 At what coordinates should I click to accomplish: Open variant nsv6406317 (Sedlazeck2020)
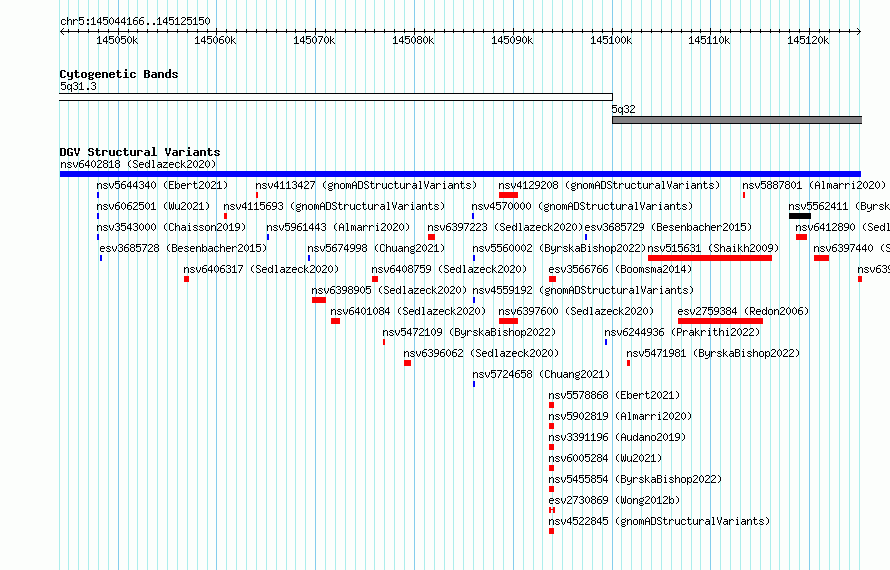(x=261, y=269)
